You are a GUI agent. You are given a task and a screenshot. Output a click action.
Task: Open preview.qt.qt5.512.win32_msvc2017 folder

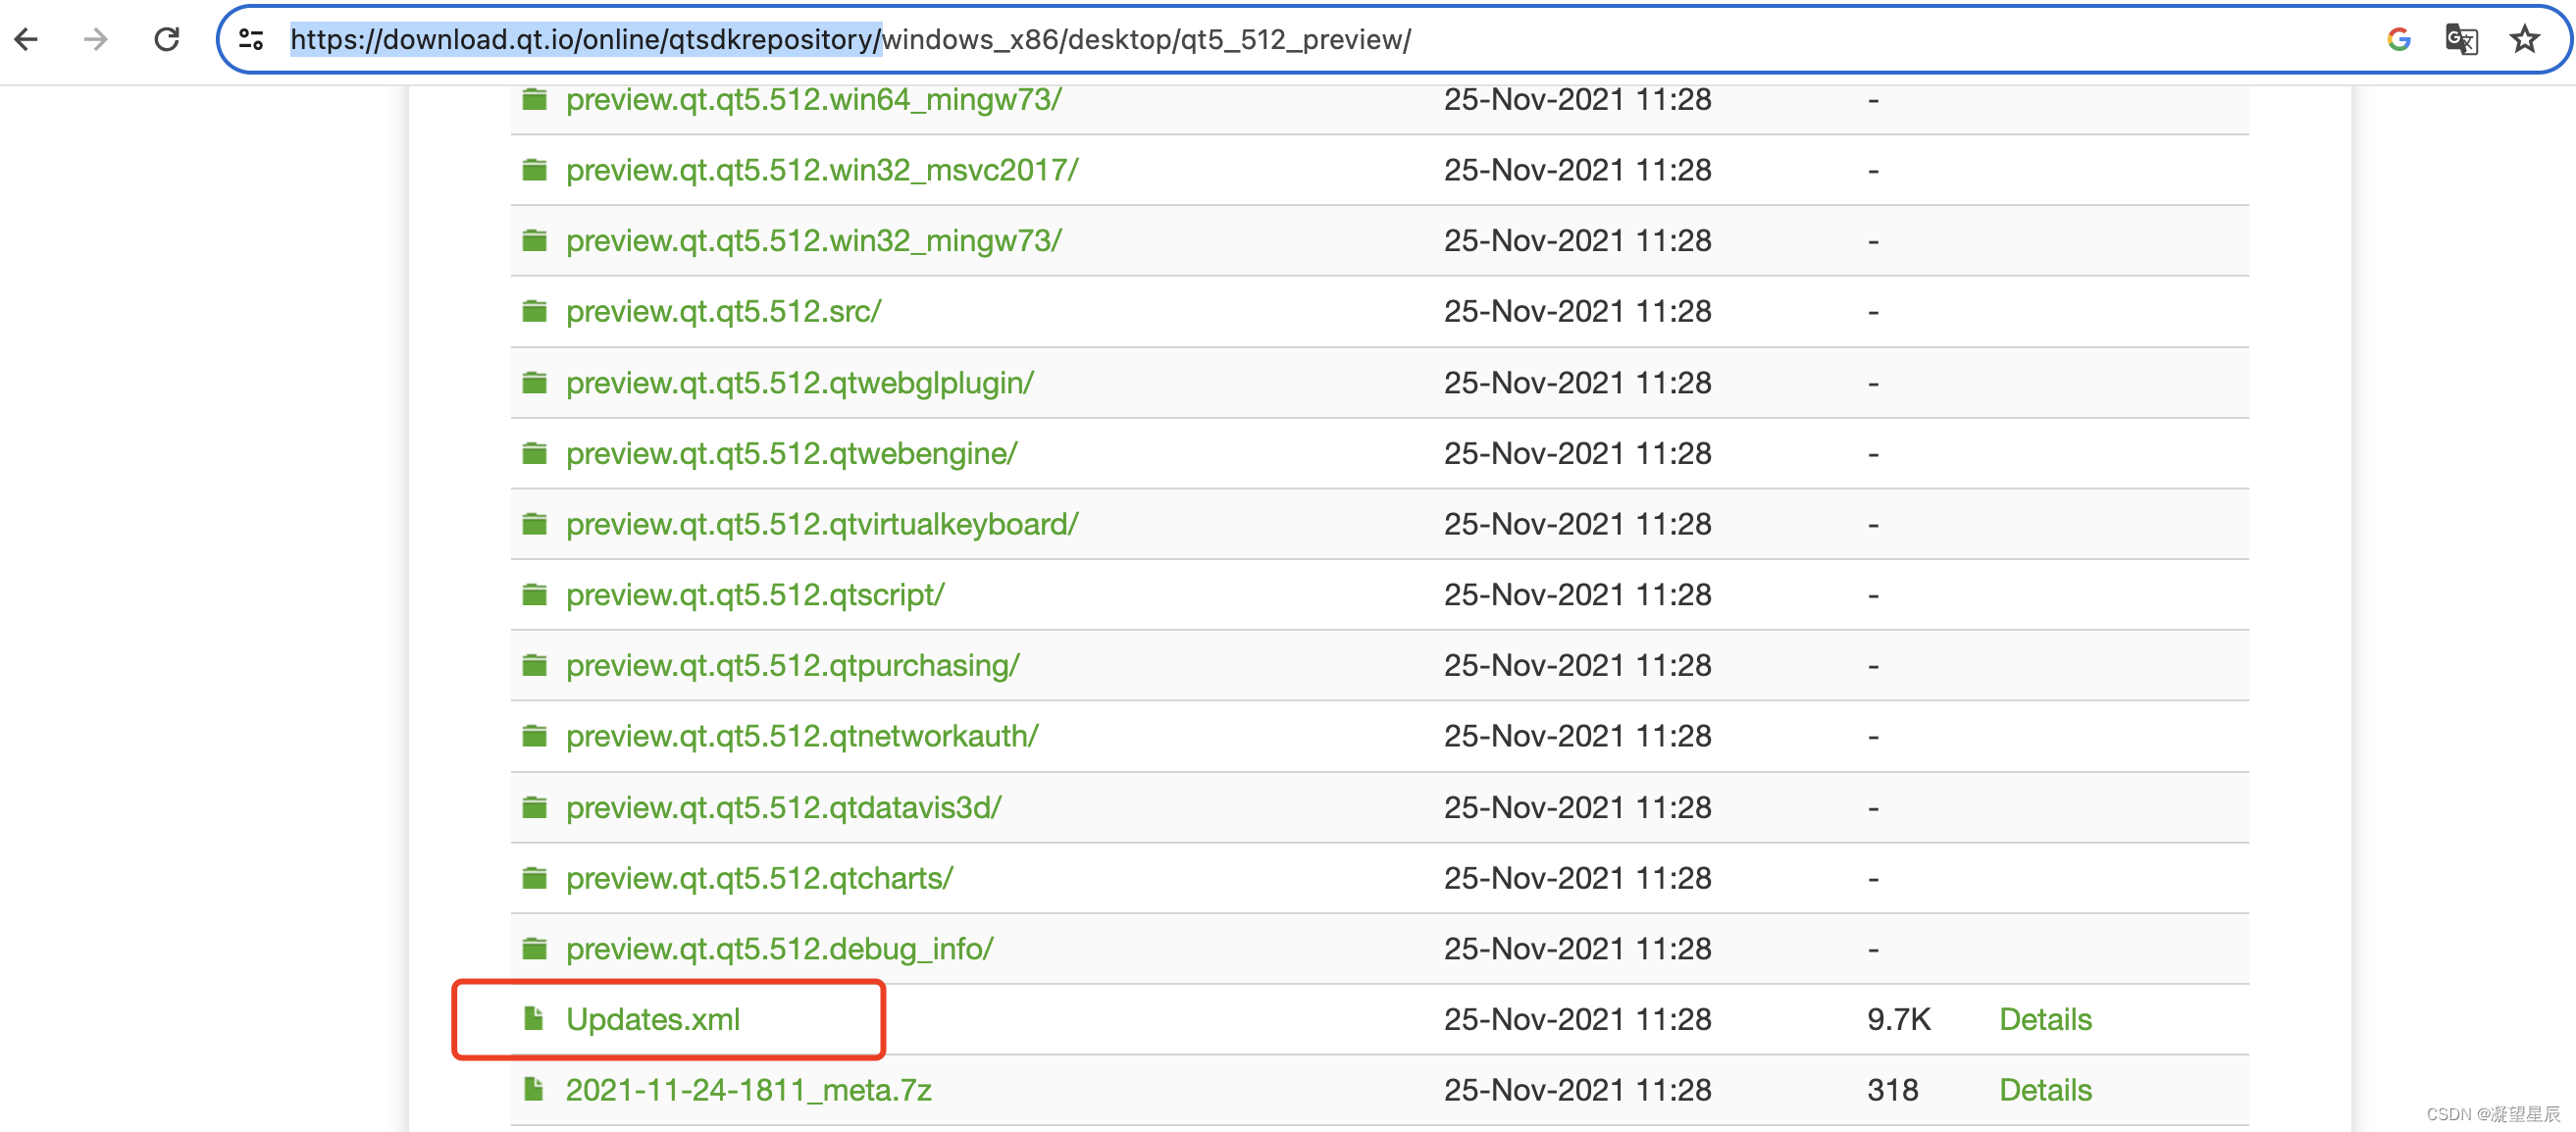pos(821,170)
